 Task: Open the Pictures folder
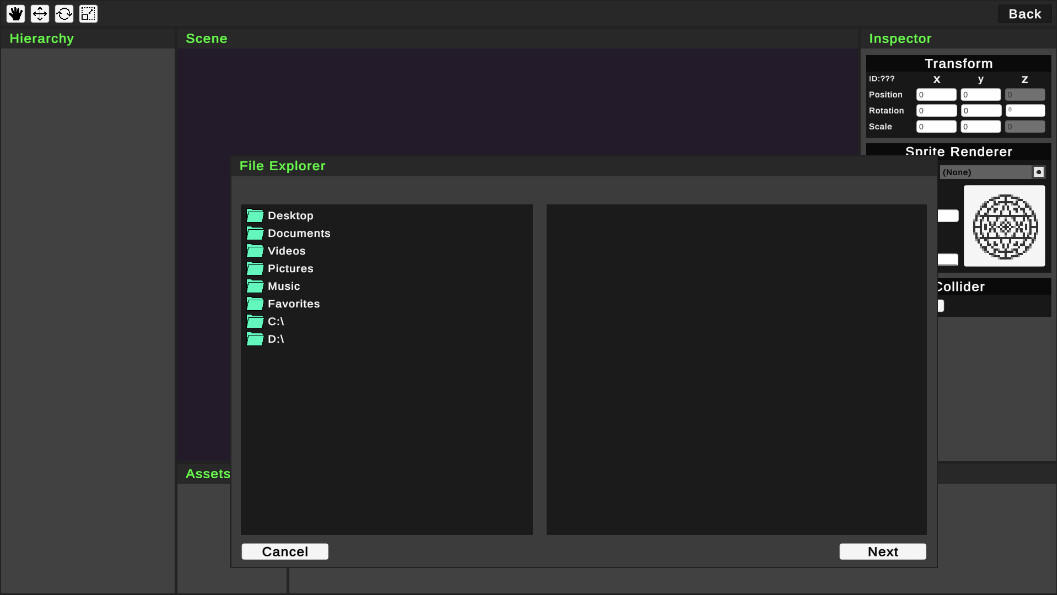click(x=290, y=269)
